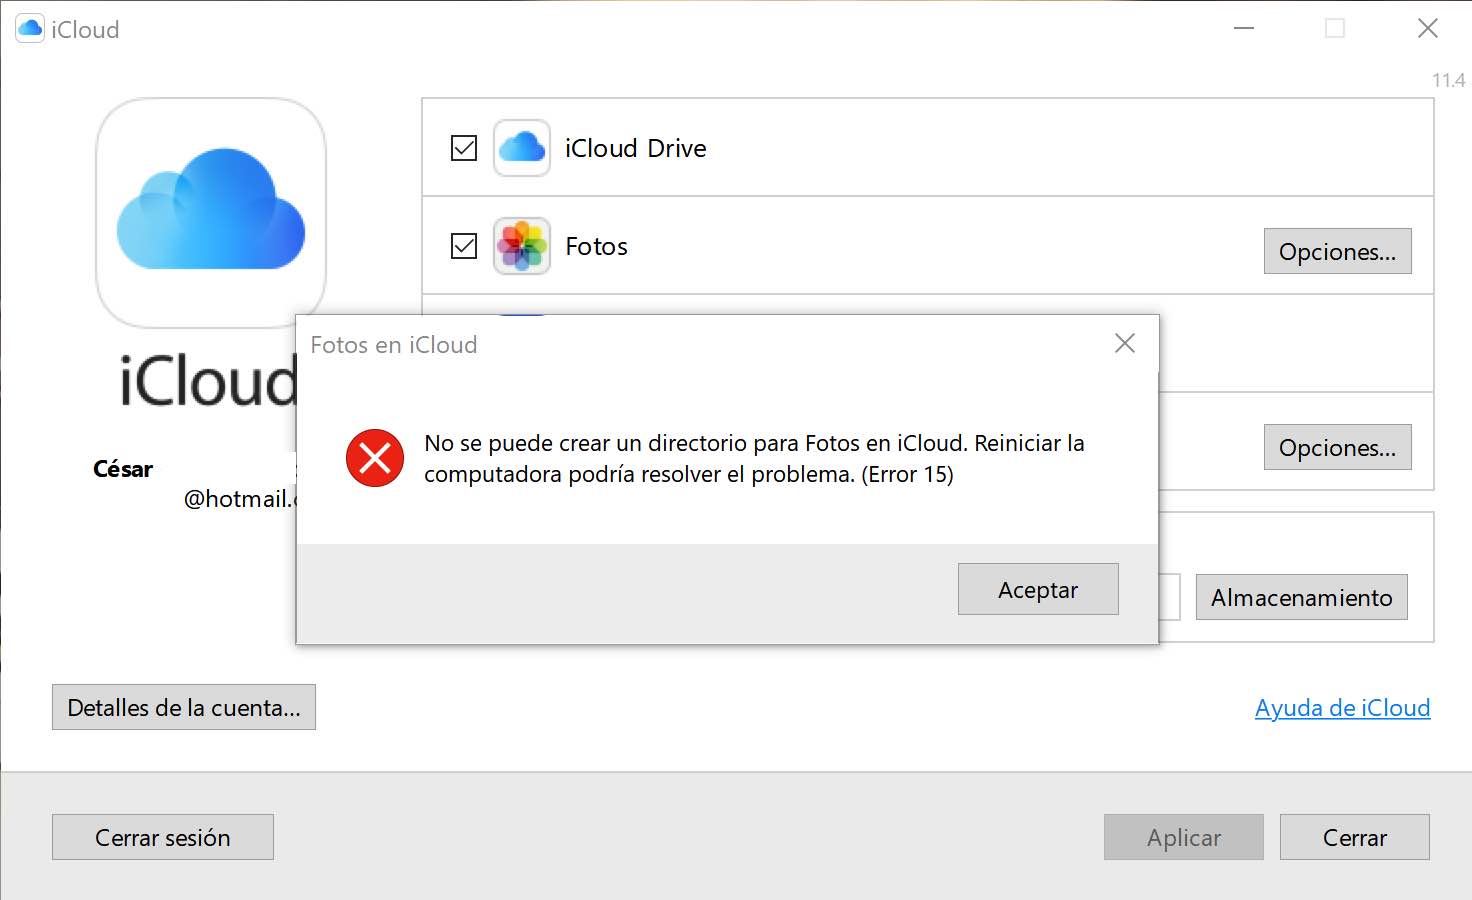Click the red error X icon in dialog
Image resolution: width=1472 pixels, height=900 pixels.
pyautogui.click(x=375, y=458)
